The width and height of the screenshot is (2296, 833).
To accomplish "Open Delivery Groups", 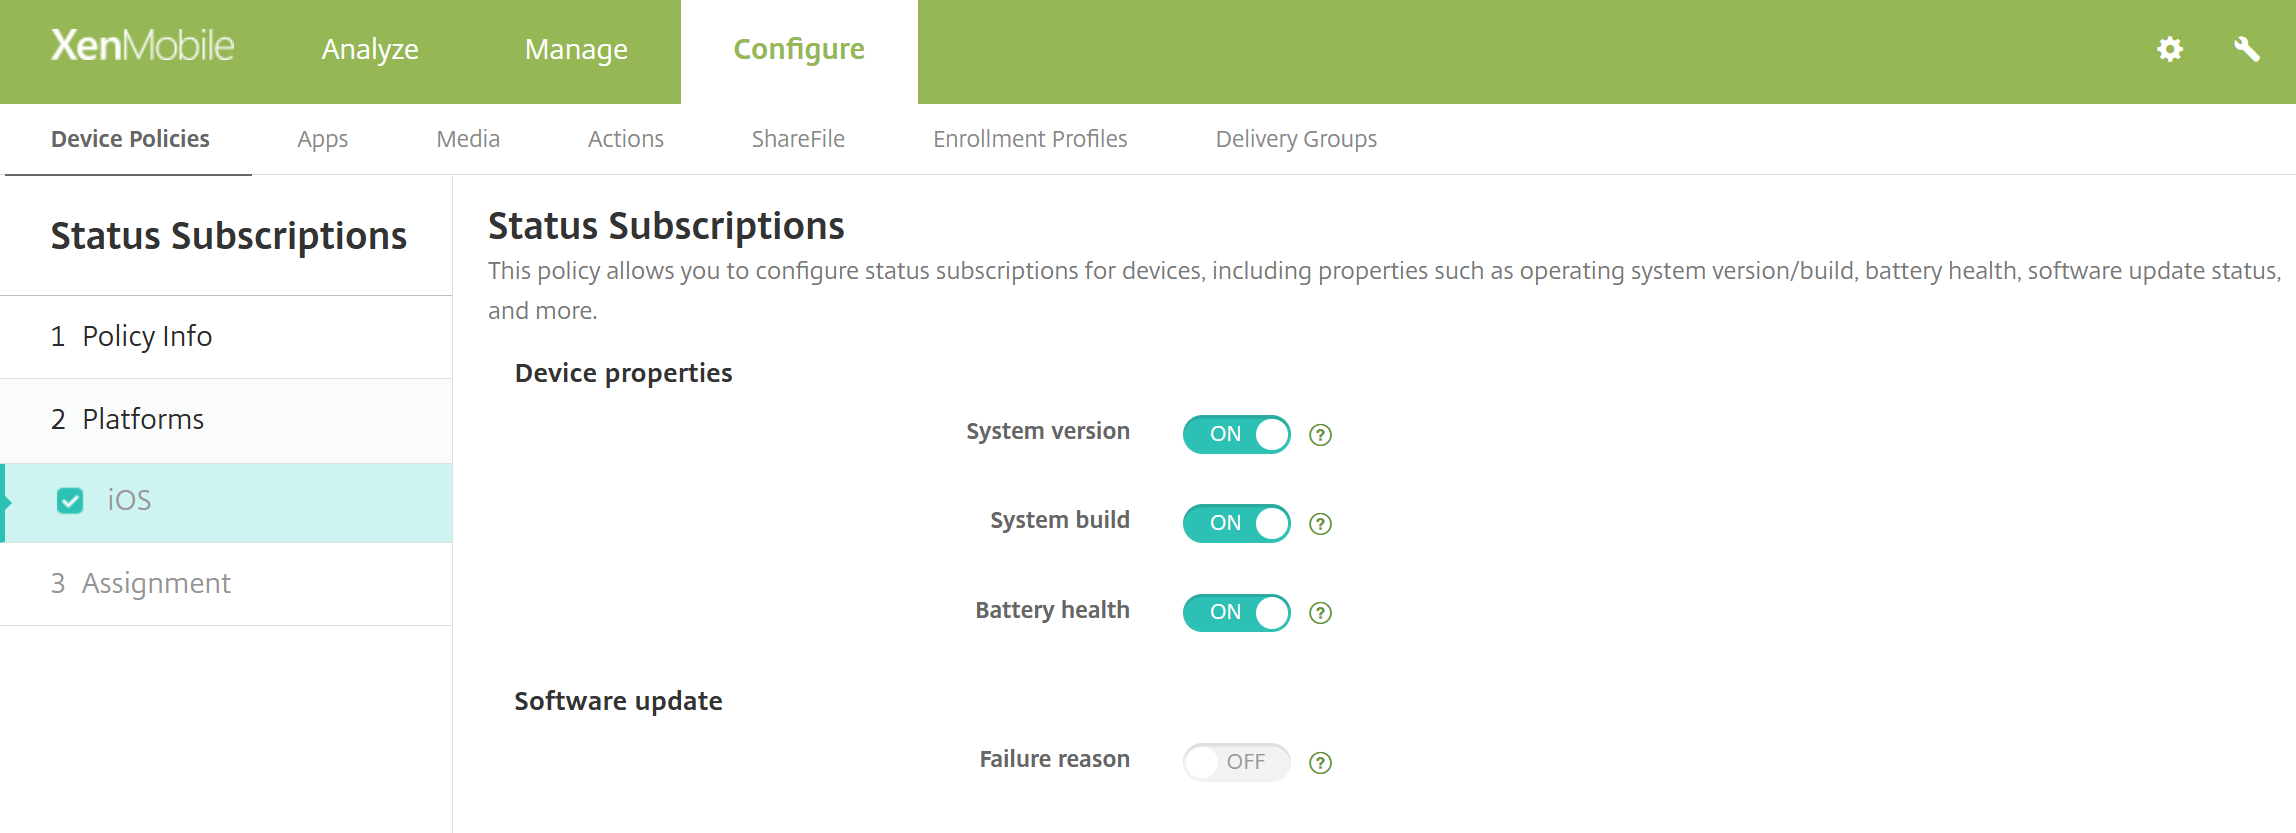I will 1295,138.
